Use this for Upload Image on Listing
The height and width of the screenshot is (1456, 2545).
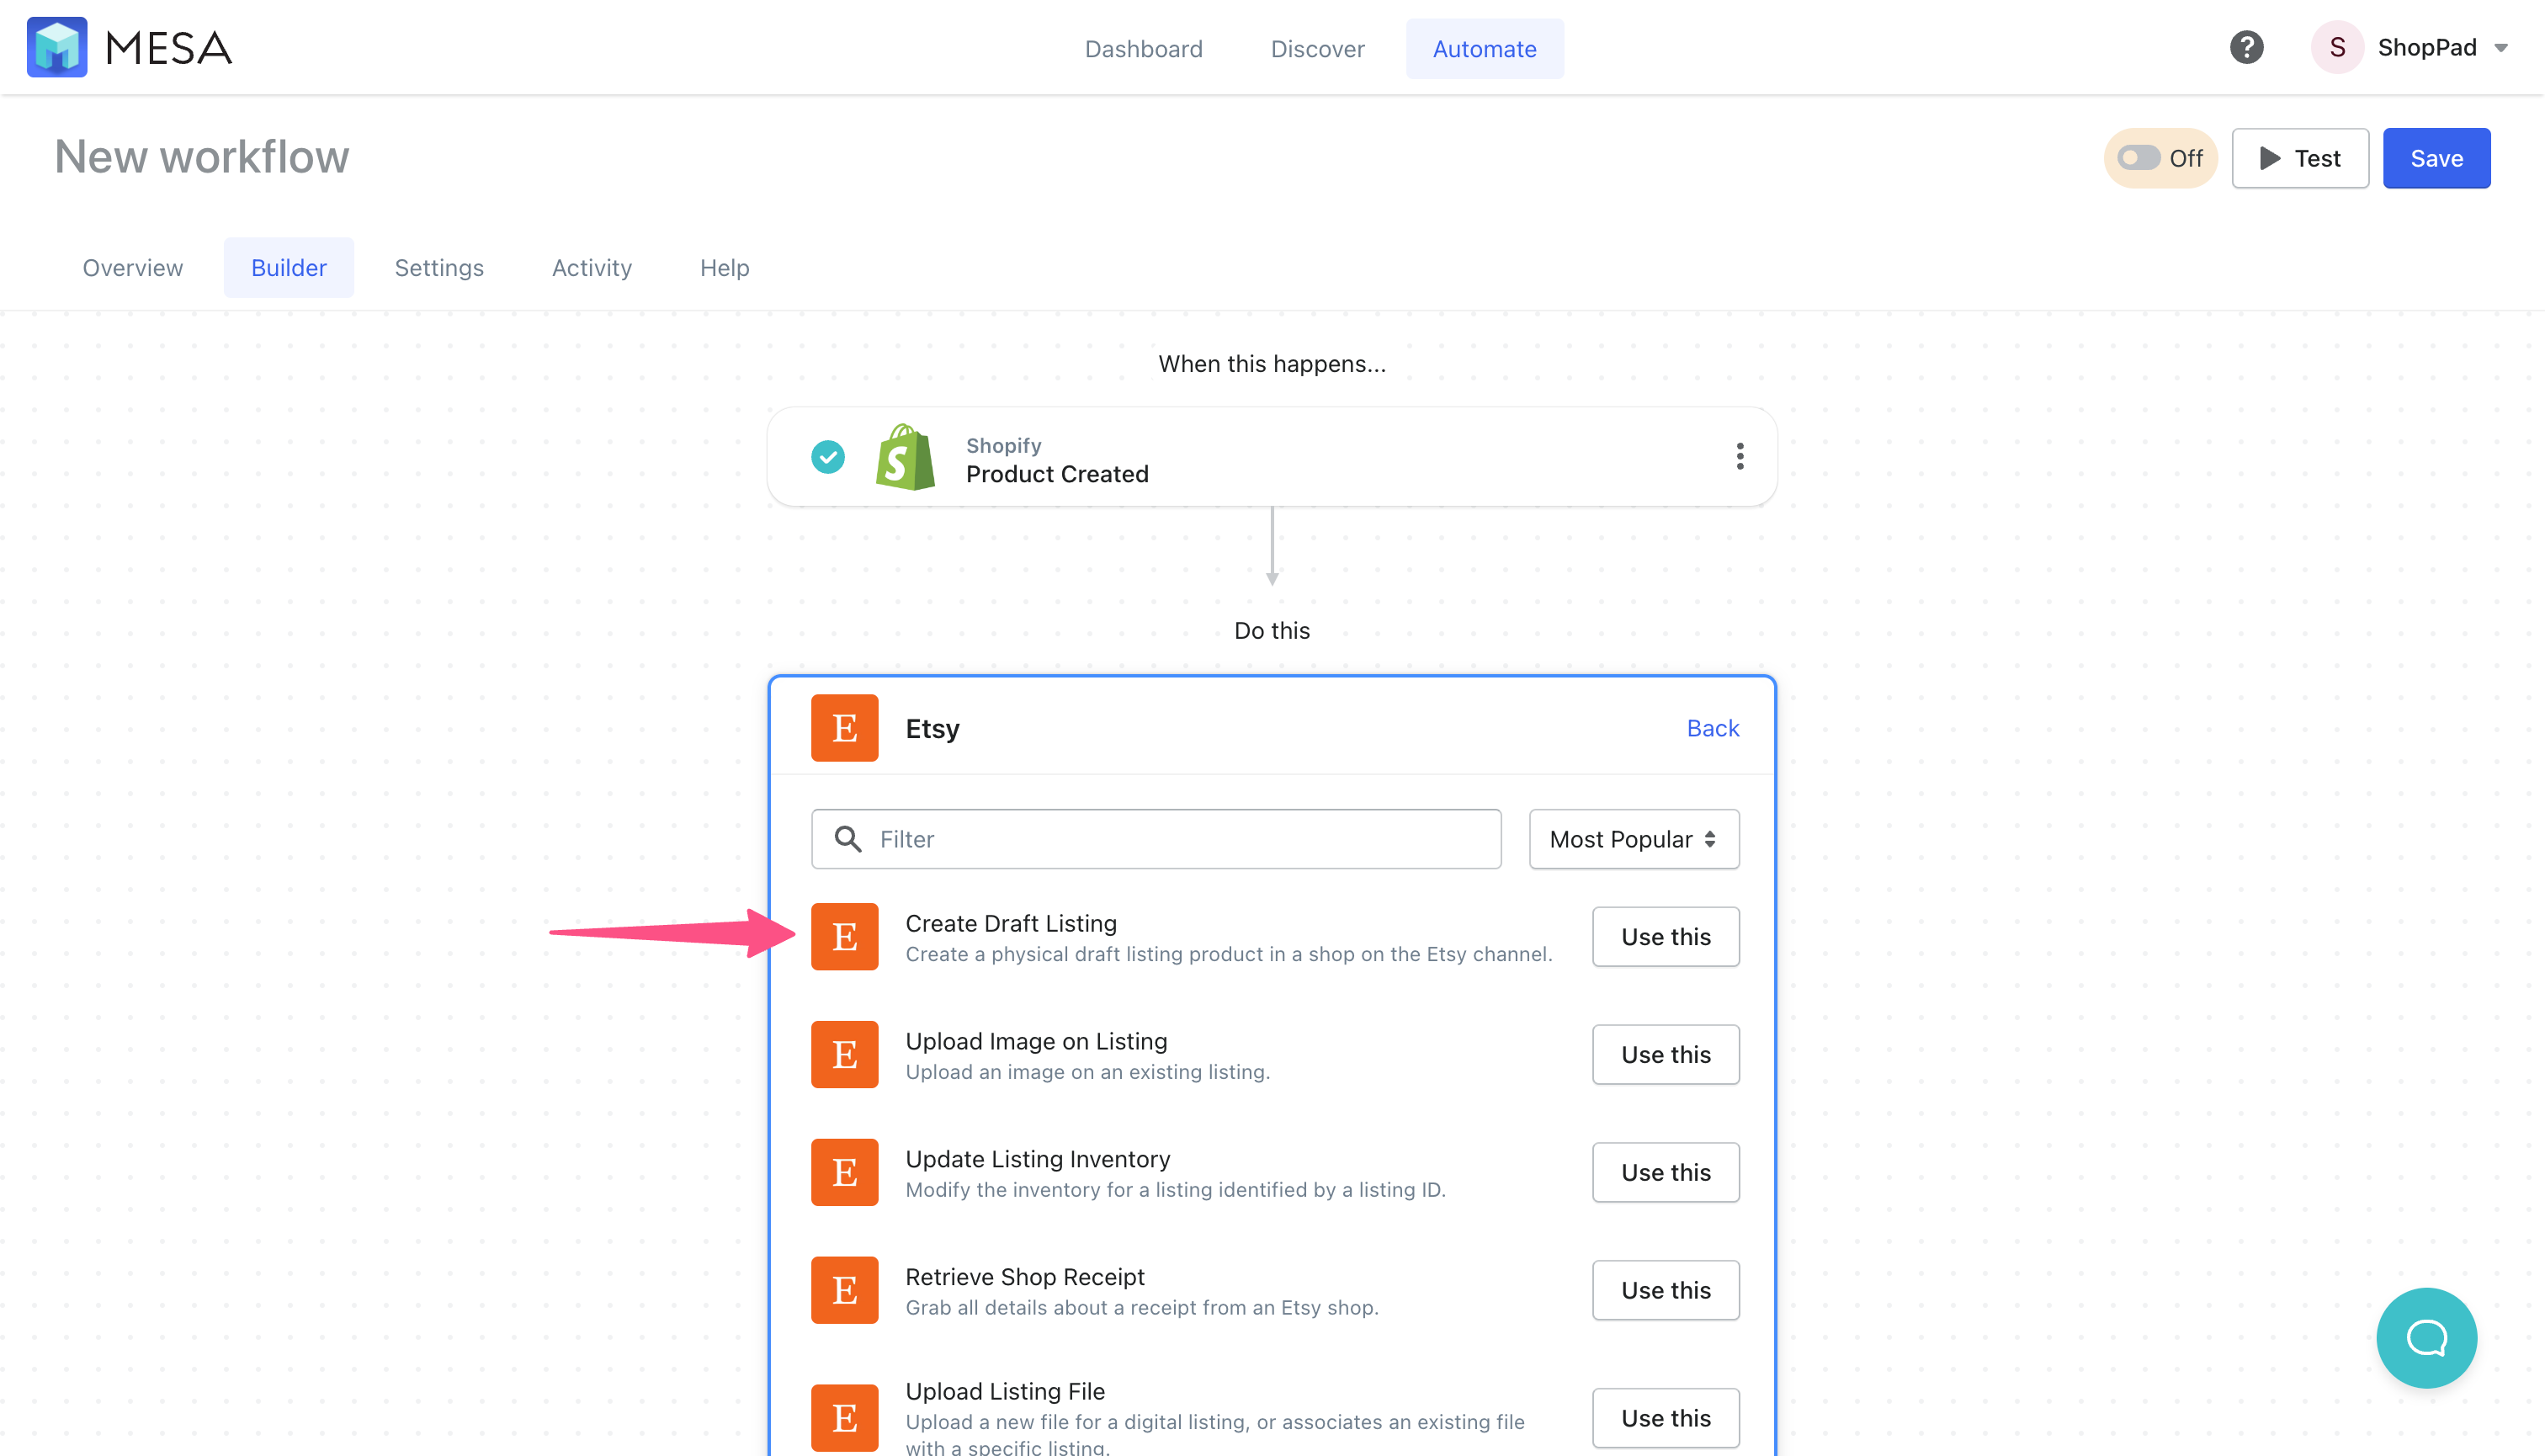(1666, 1055)
